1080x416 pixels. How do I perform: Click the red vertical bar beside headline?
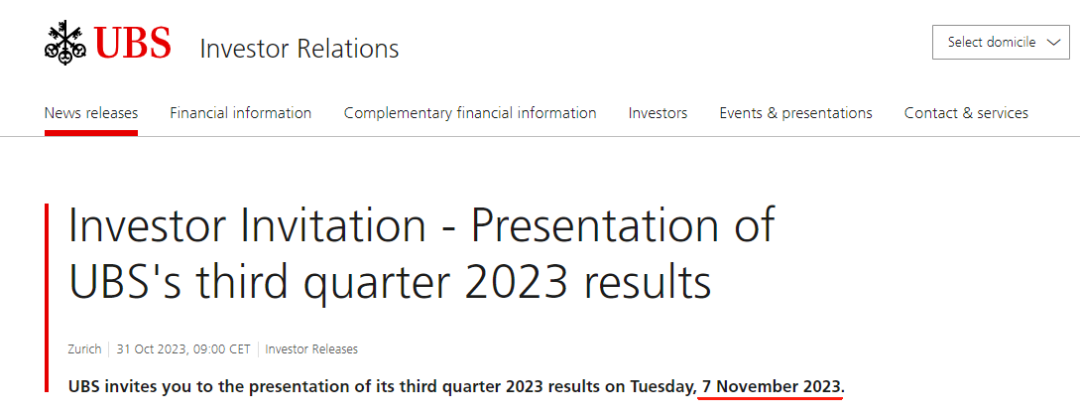coord(47,298)
